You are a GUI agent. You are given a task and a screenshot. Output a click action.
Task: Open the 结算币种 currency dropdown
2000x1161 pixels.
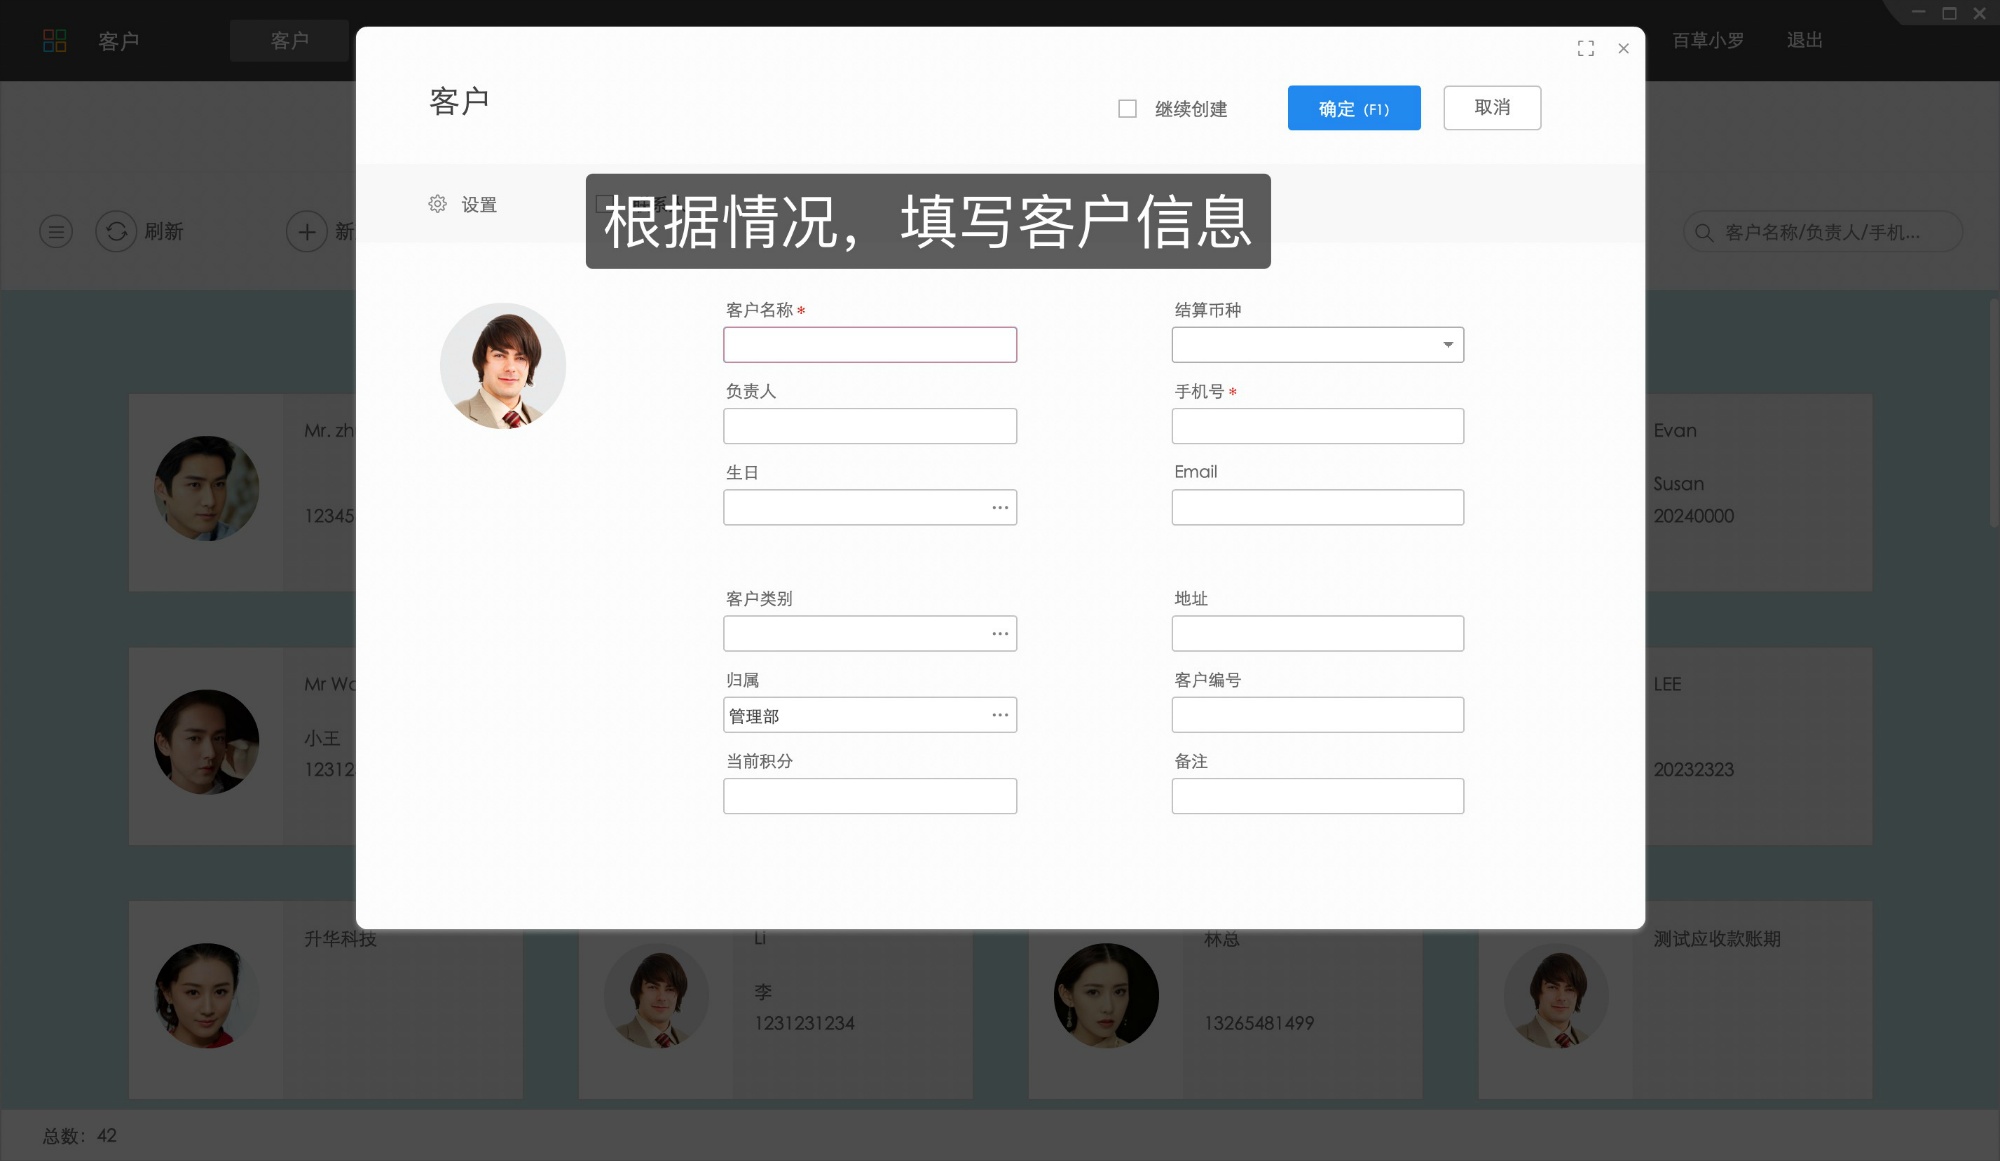pyautogui.click(x=1447, y=344)
